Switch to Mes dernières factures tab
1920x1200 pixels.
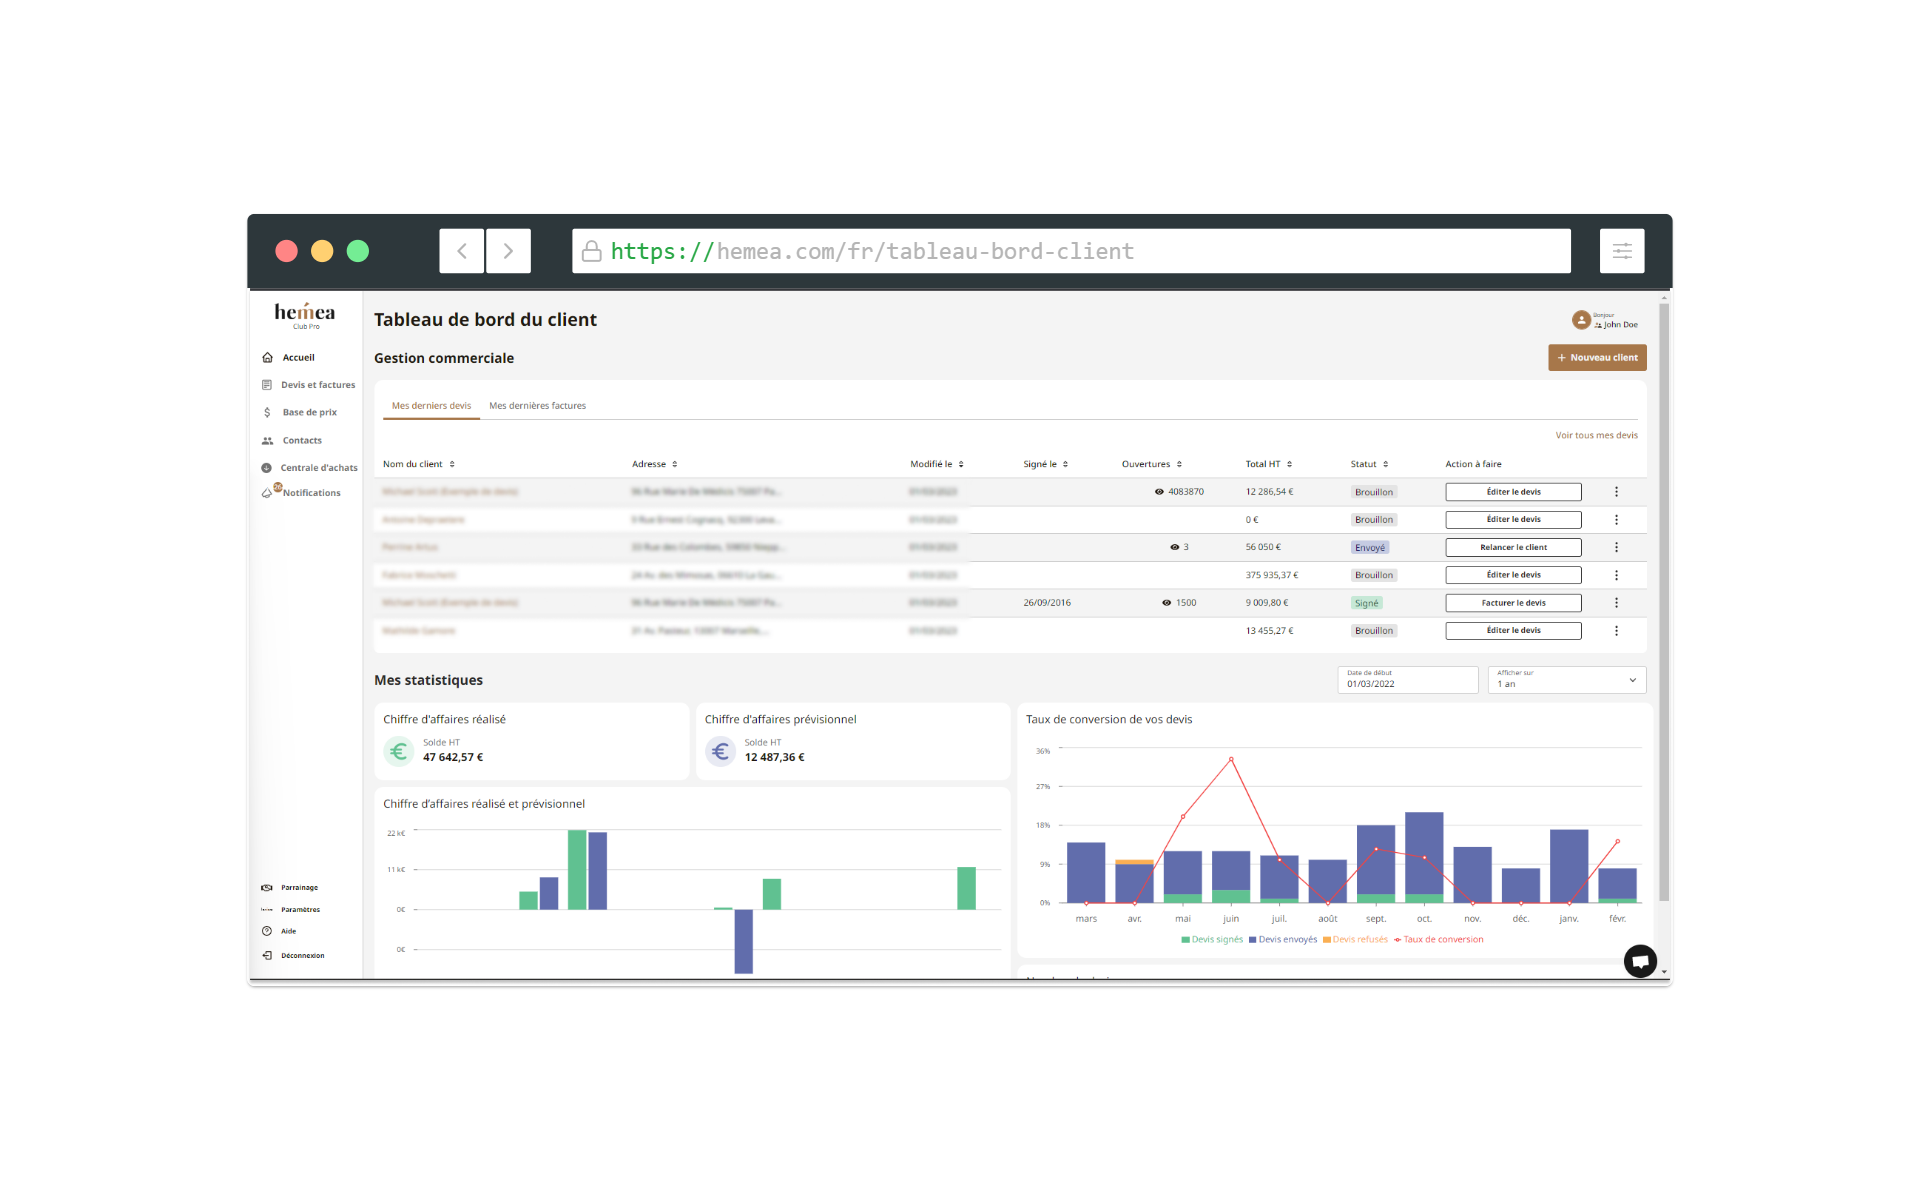click(537, 406)
